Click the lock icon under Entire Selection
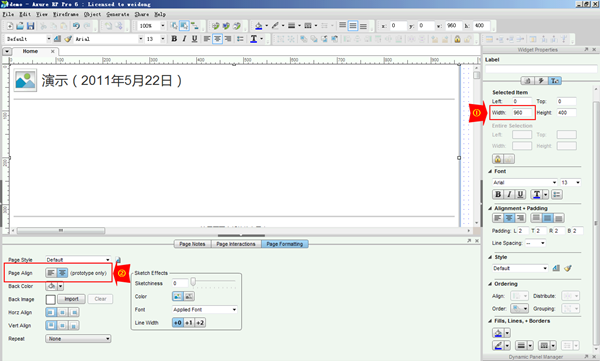This screenshot has width=600, height=361. (498, 159)
